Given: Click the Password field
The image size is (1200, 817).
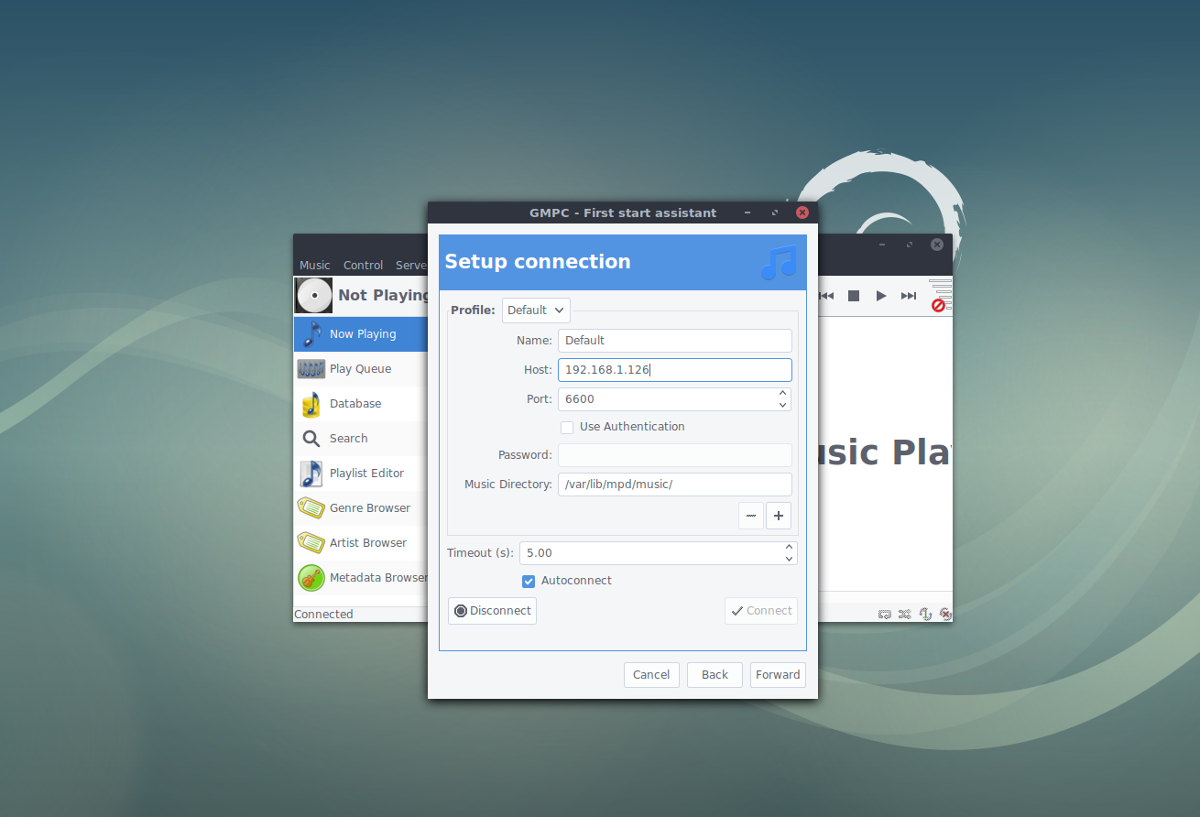Looking at the screenshot, I should click(675, 455).
